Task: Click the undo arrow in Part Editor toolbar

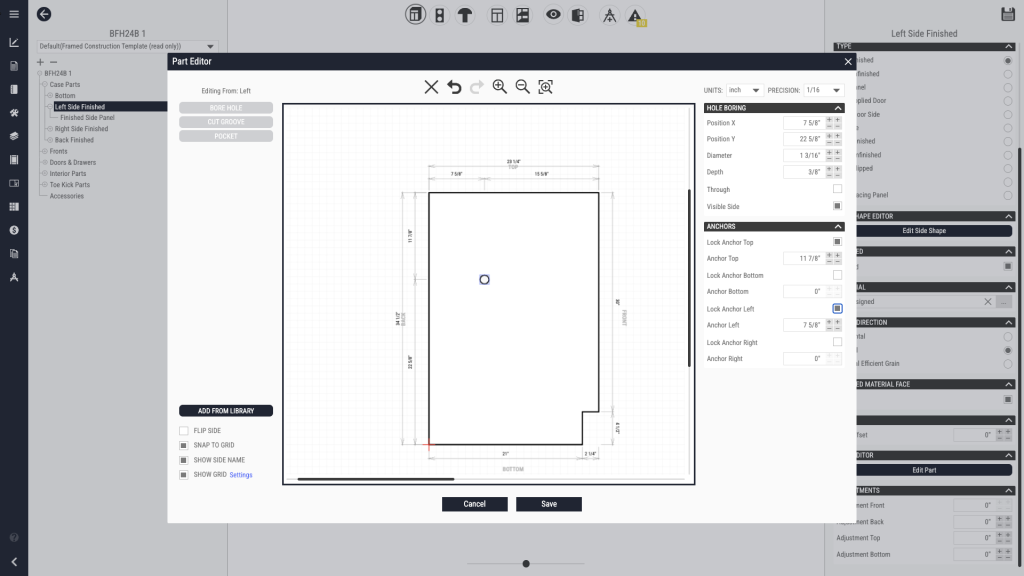Action: (x=454, y=87)
